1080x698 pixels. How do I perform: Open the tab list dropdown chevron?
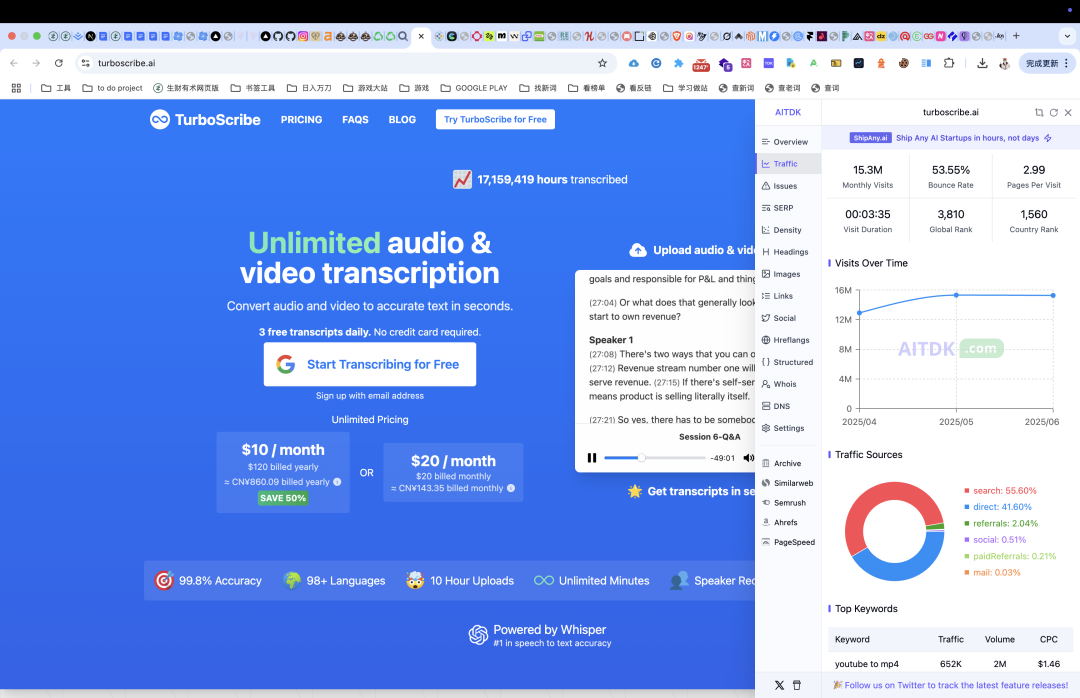1068,36
